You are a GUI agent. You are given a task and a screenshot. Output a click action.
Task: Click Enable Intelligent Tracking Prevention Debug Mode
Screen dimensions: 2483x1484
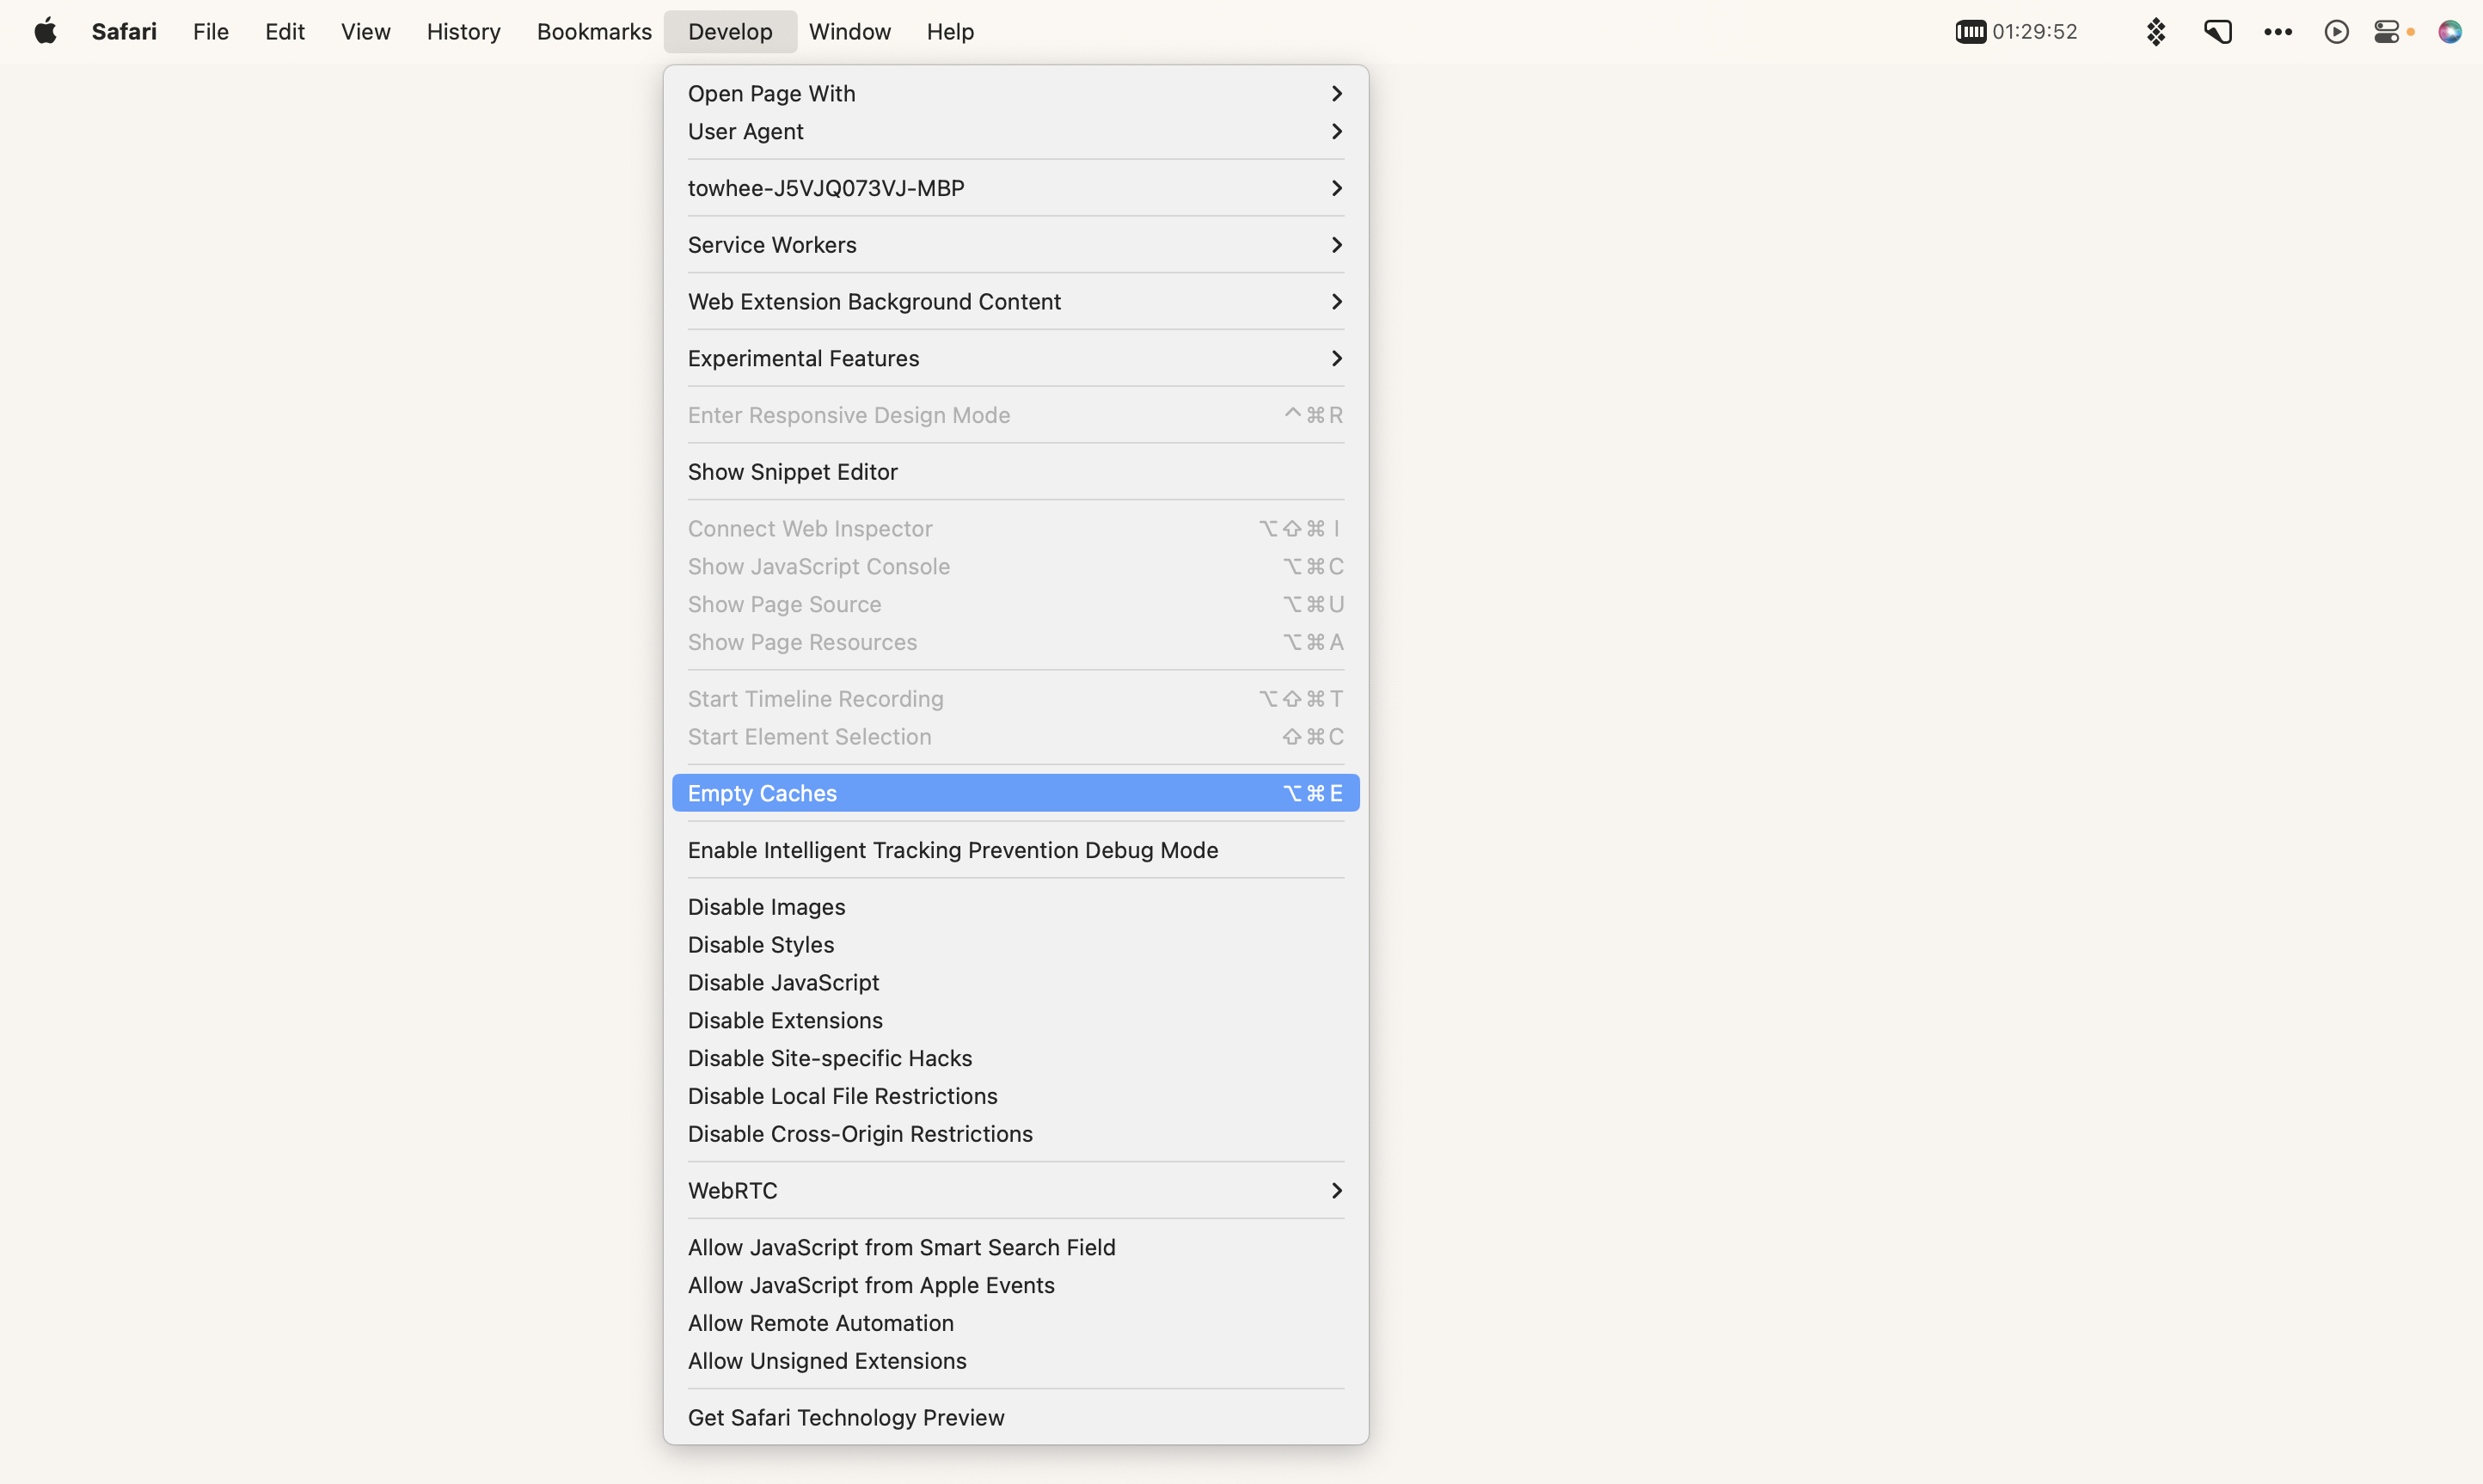[953, 849]
